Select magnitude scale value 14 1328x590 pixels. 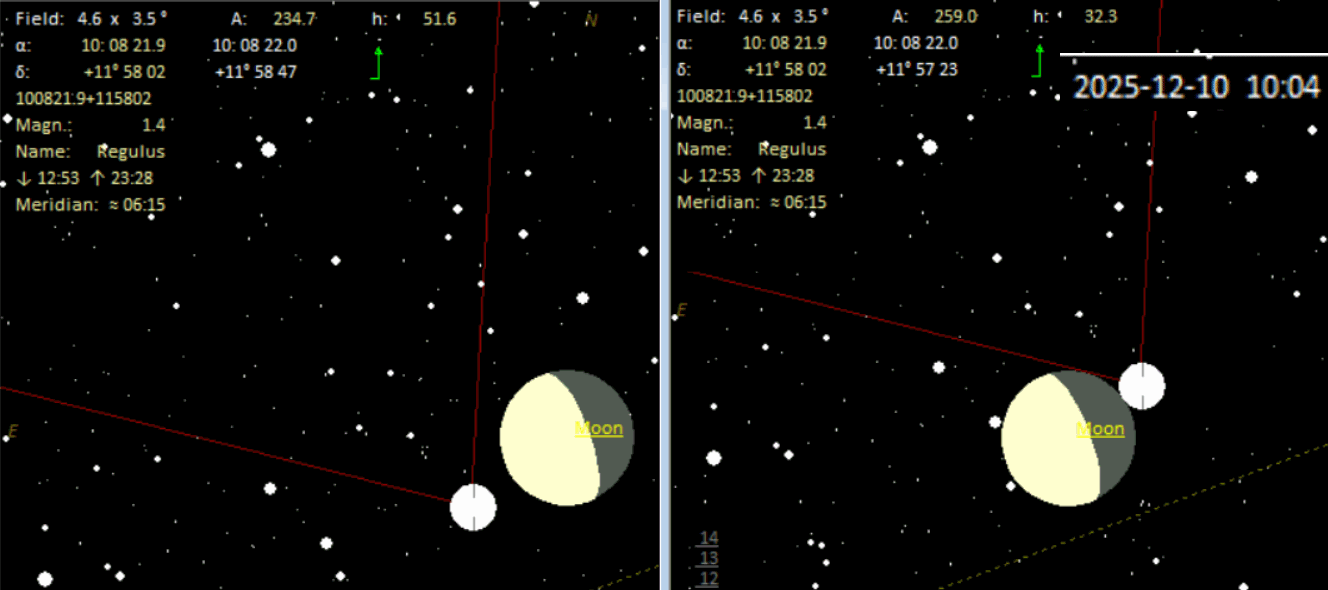pos(708,538)
